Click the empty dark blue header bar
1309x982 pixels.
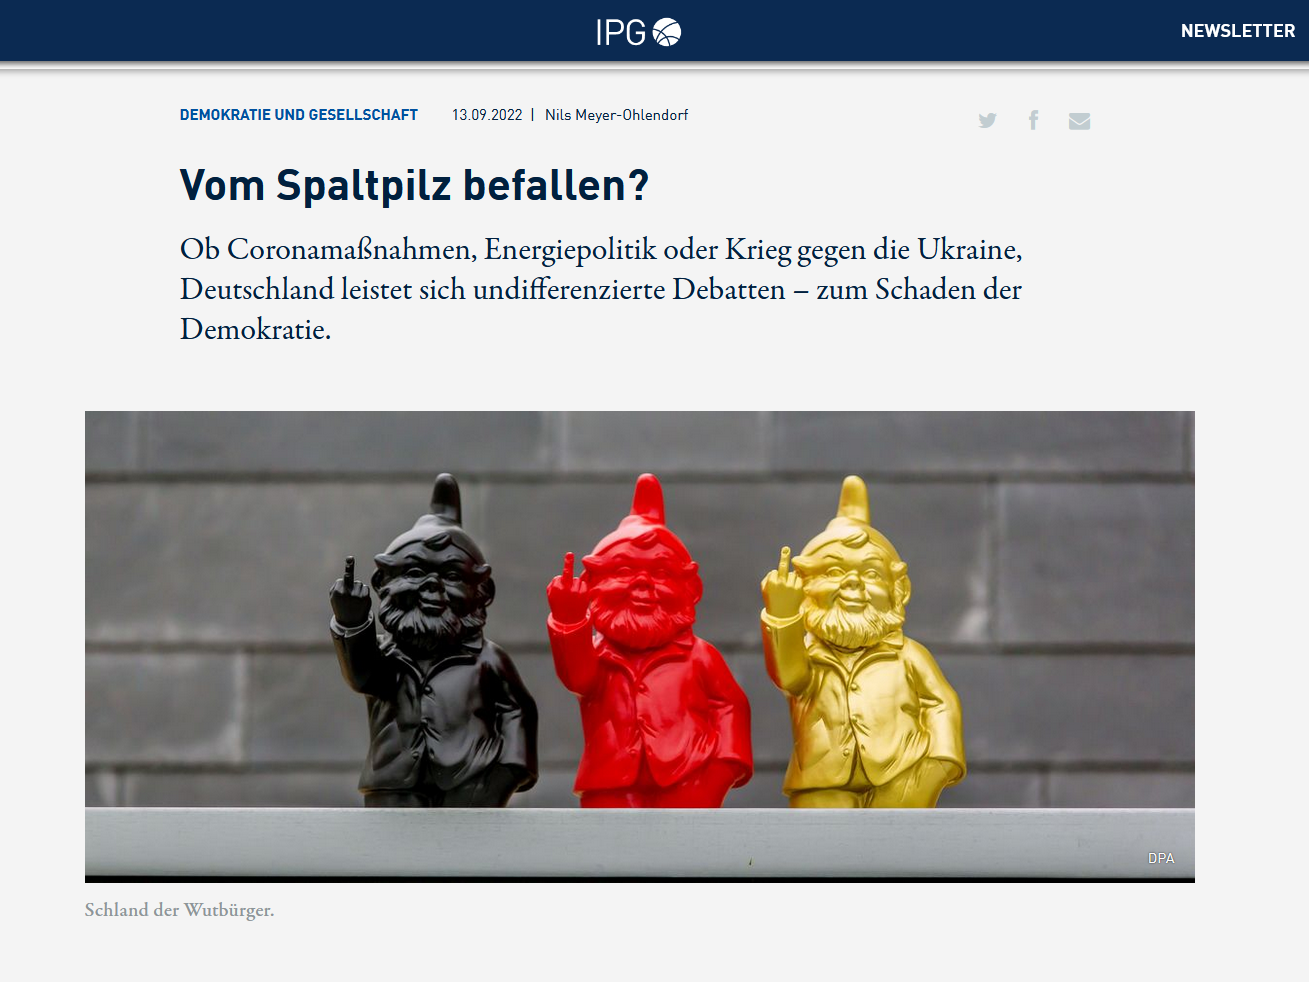(x=300, y=31)
